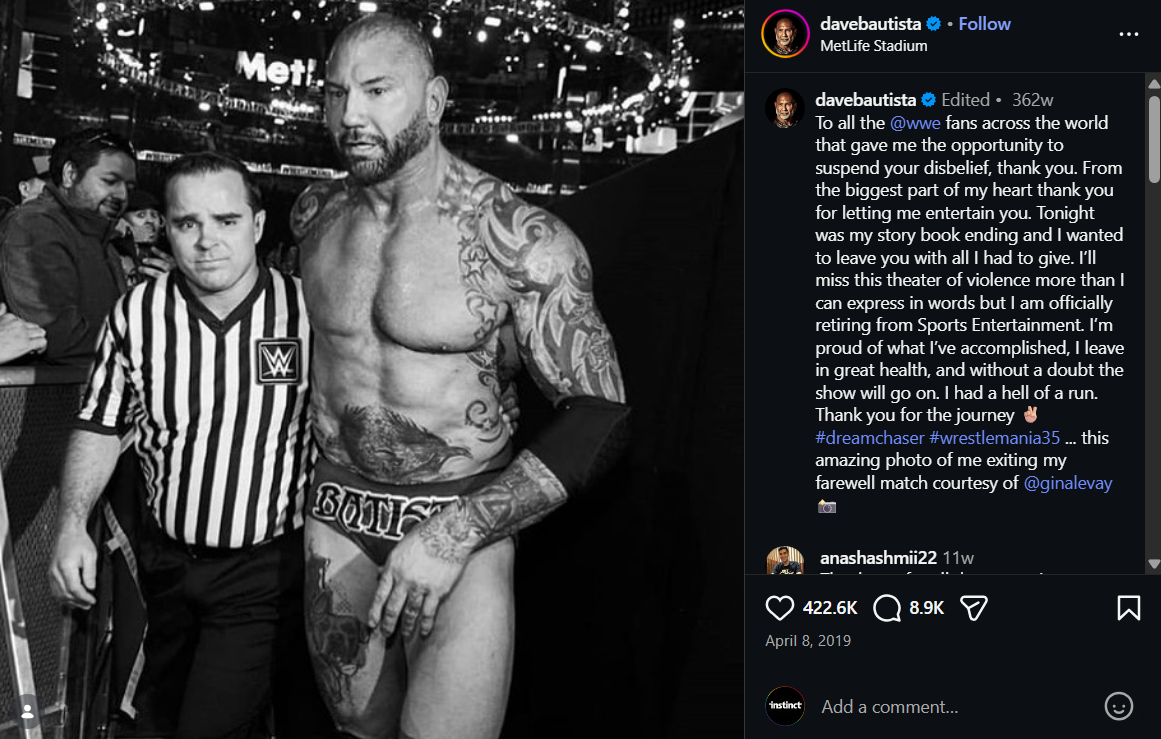This screenshot has width=1161, height=739.
Task: Click the April 8, 2019 post date
Action: (808, 641)
